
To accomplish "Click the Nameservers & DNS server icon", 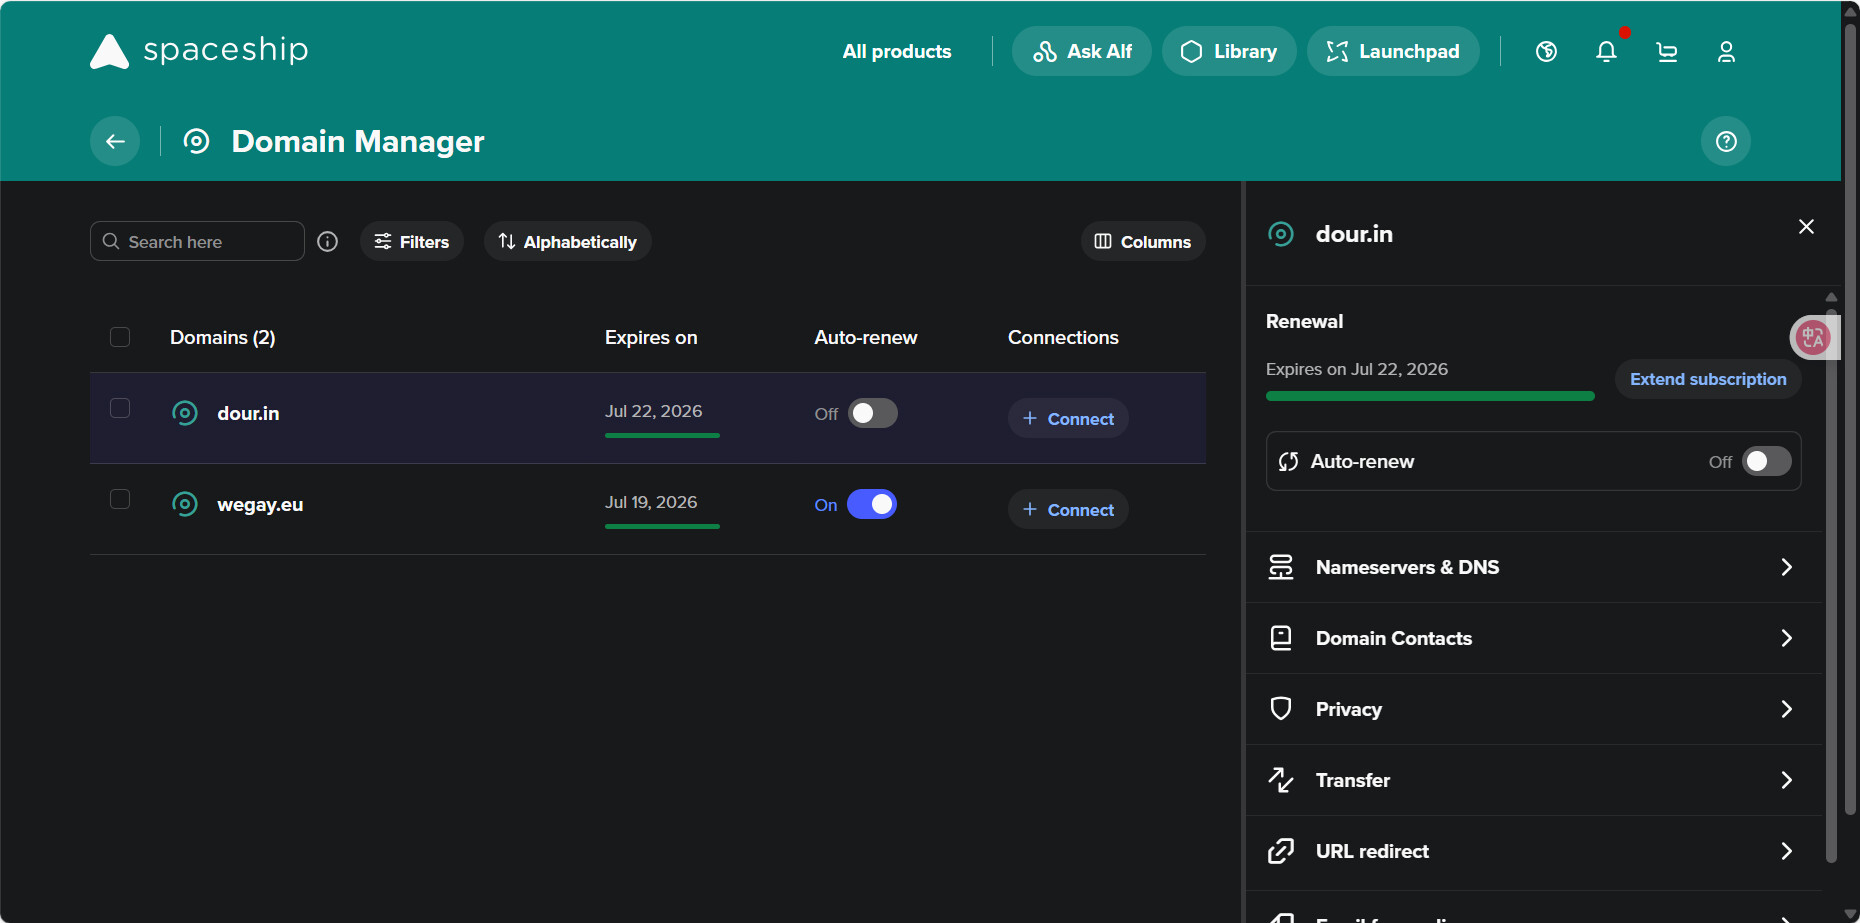I will (1281, 567).
